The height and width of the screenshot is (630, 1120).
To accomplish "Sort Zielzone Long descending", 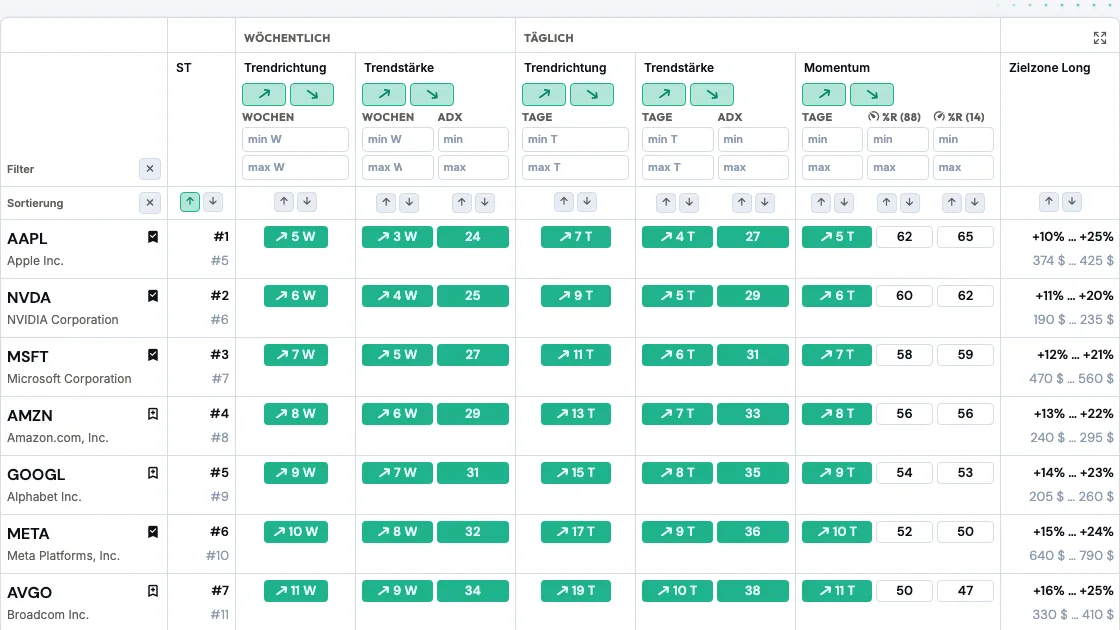I will click(1072, 202).
